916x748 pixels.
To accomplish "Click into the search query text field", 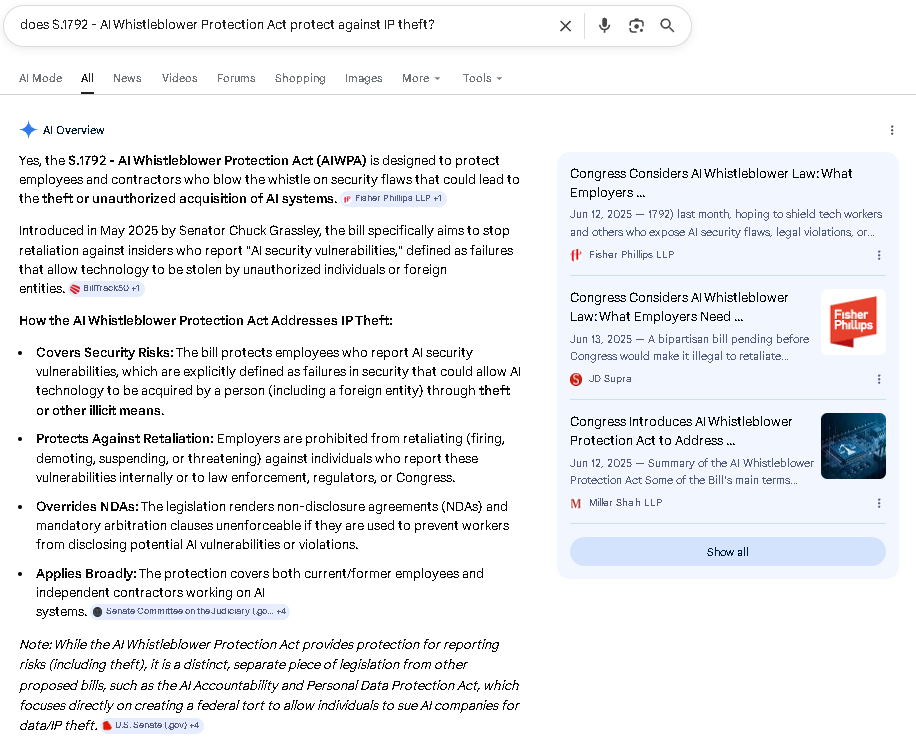I will pos(280,25).
